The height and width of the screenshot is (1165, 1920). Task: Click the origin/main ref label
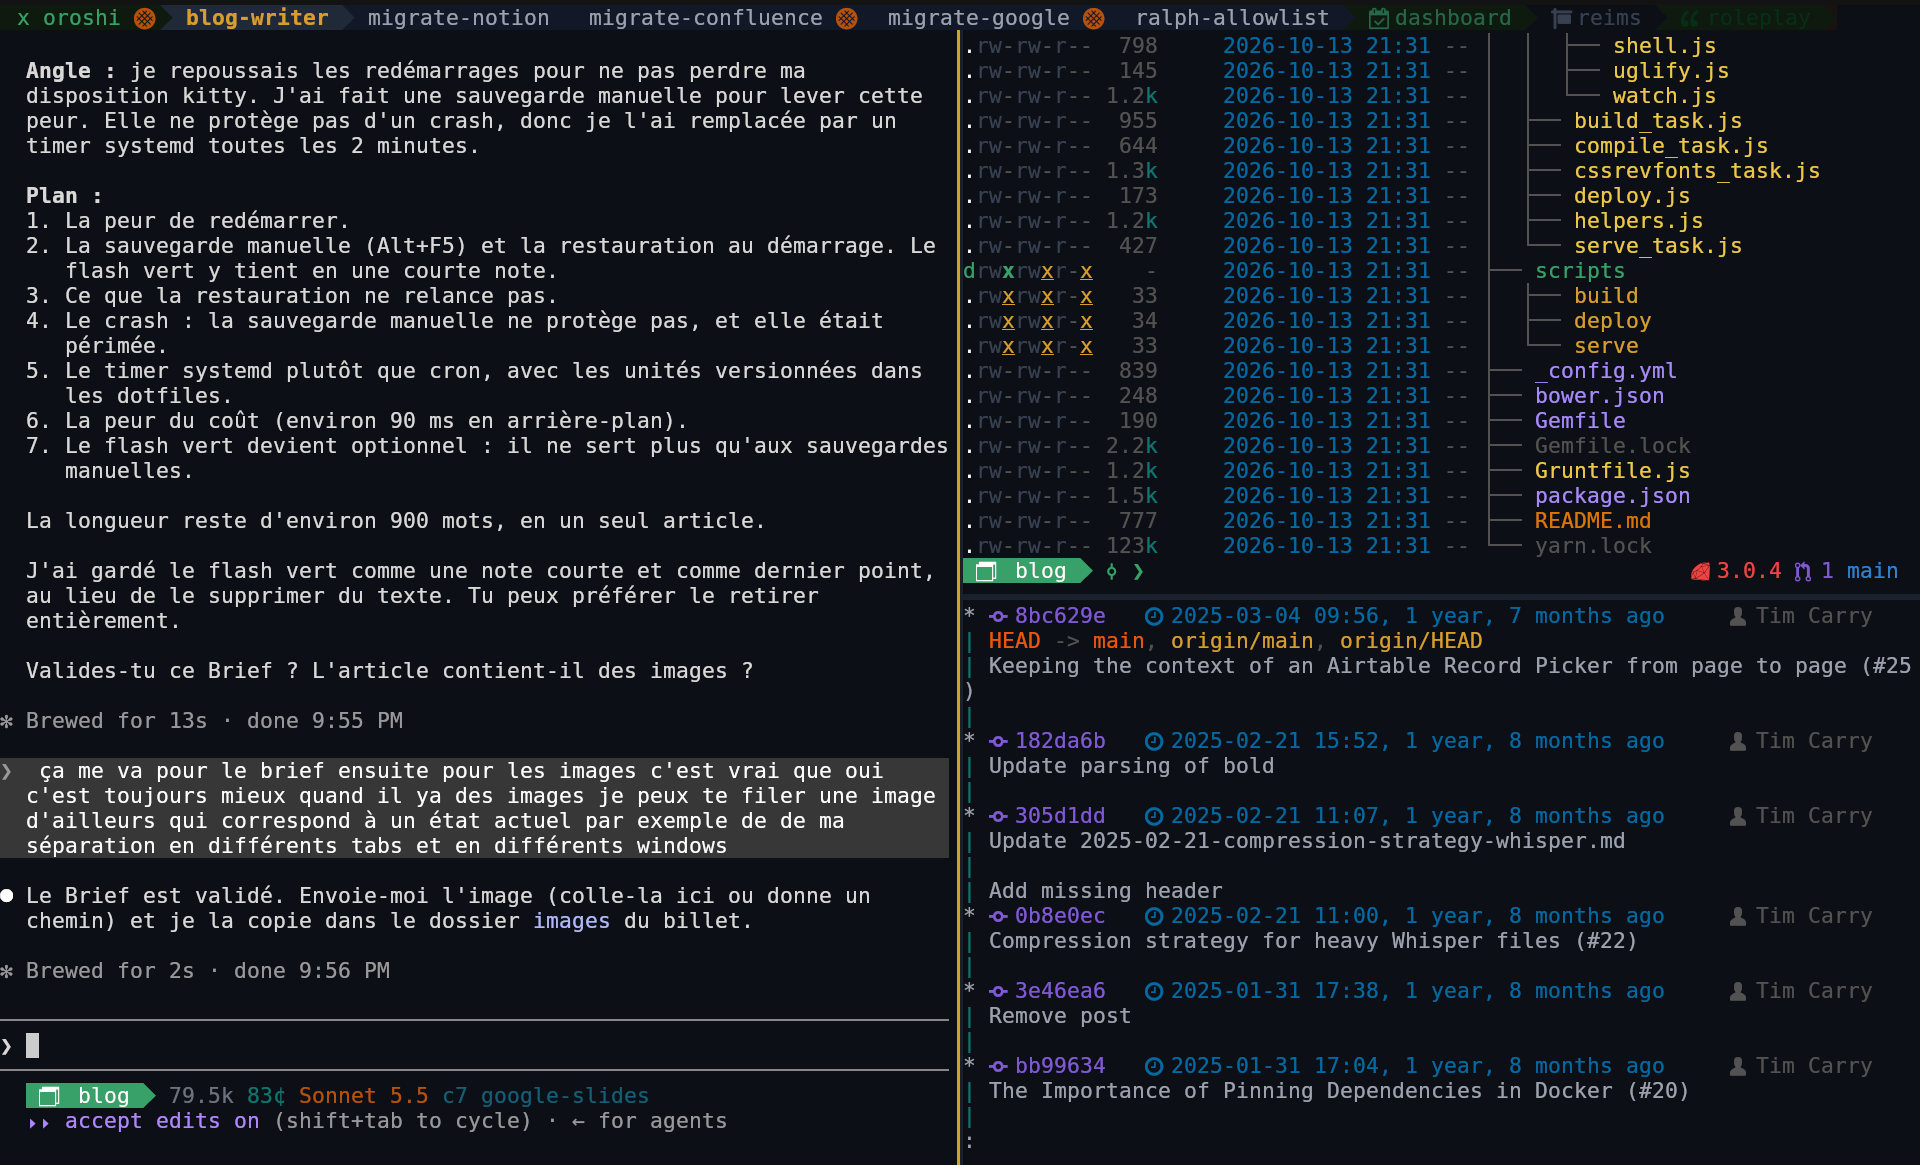pyautogui.click(x=1242, y=641)
